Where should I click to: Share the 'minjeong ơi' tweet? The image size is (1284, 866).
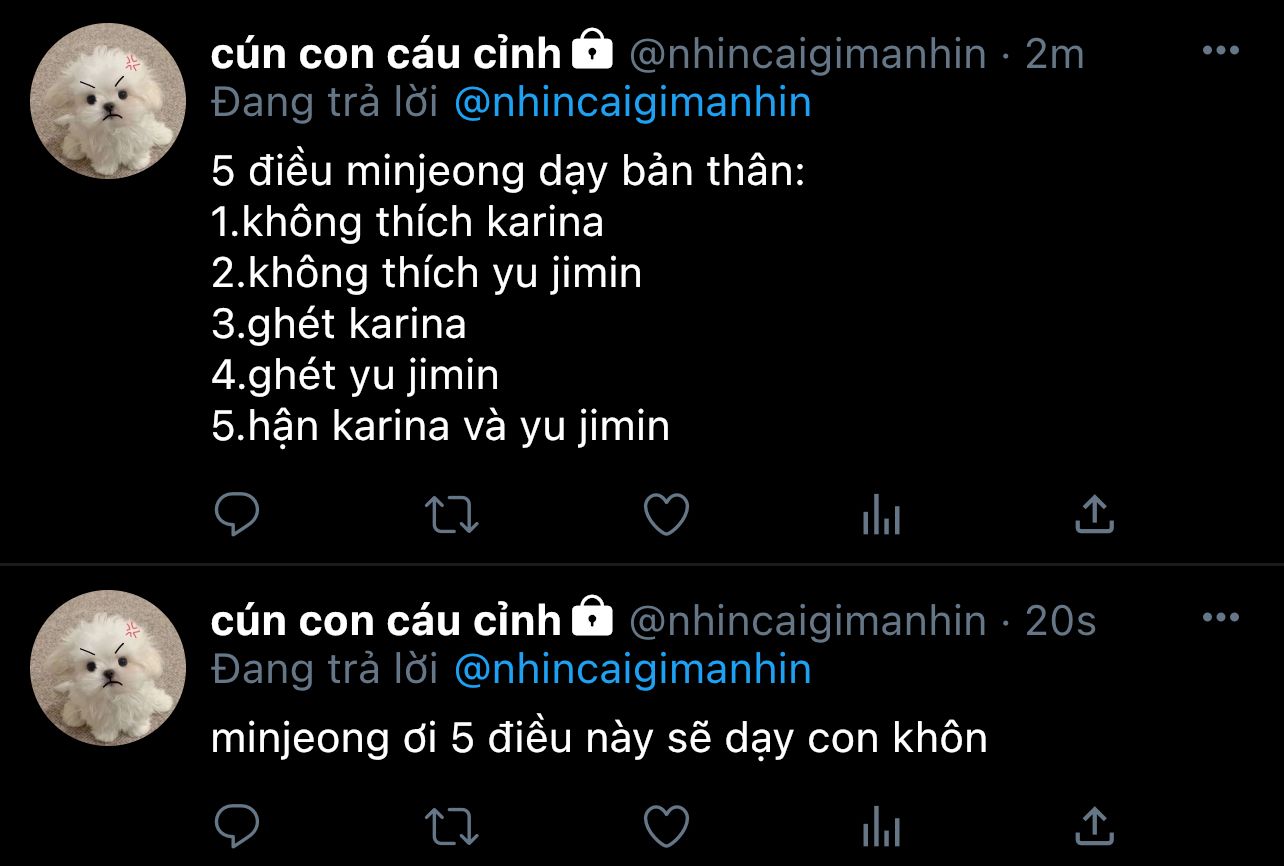click(x=1094, y=825)
